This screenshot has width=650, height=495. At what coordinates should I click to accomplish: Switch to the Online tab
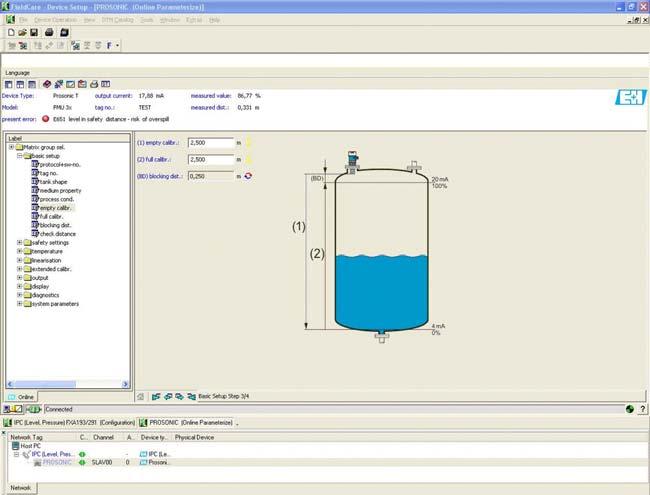(22, 397)
